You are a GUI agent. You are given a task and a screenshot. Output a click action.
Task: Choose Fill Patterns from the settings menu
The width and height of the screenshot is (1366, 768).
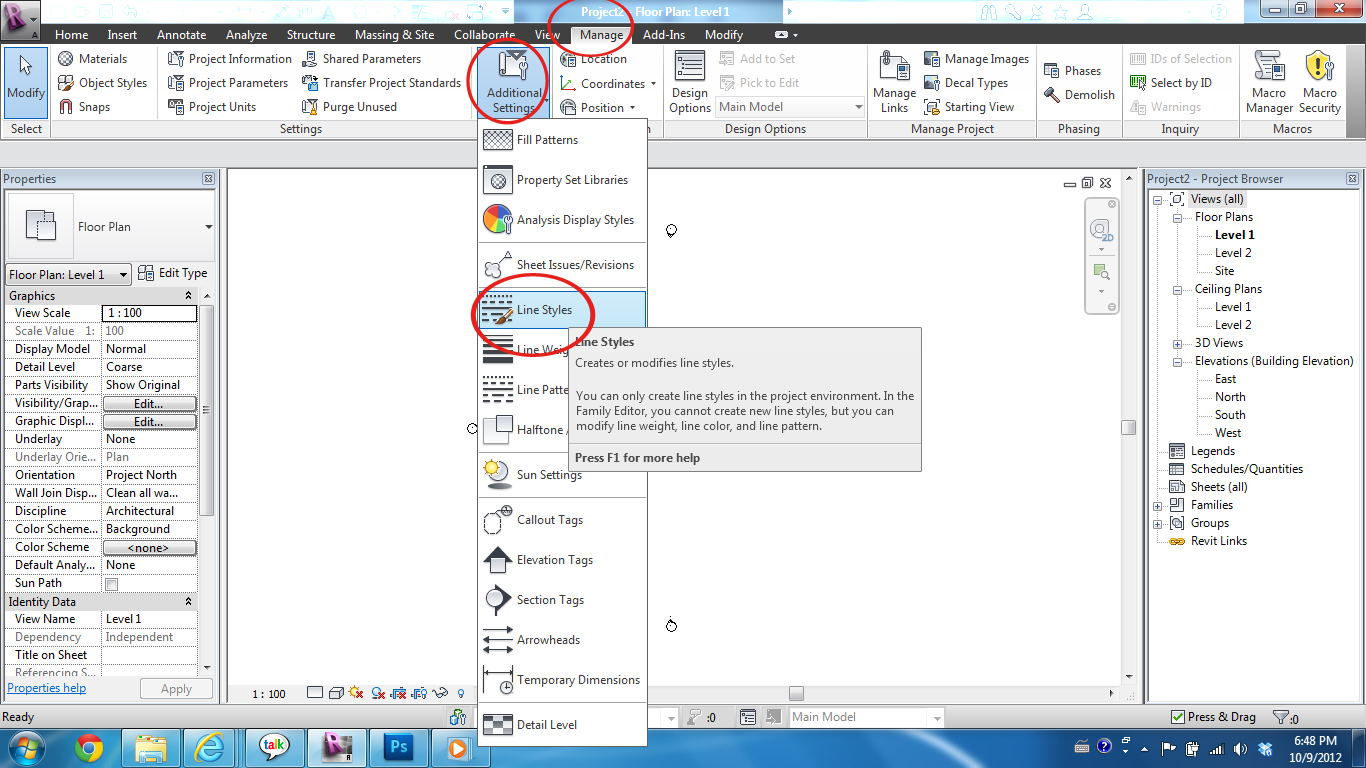(x=547, y=139)
